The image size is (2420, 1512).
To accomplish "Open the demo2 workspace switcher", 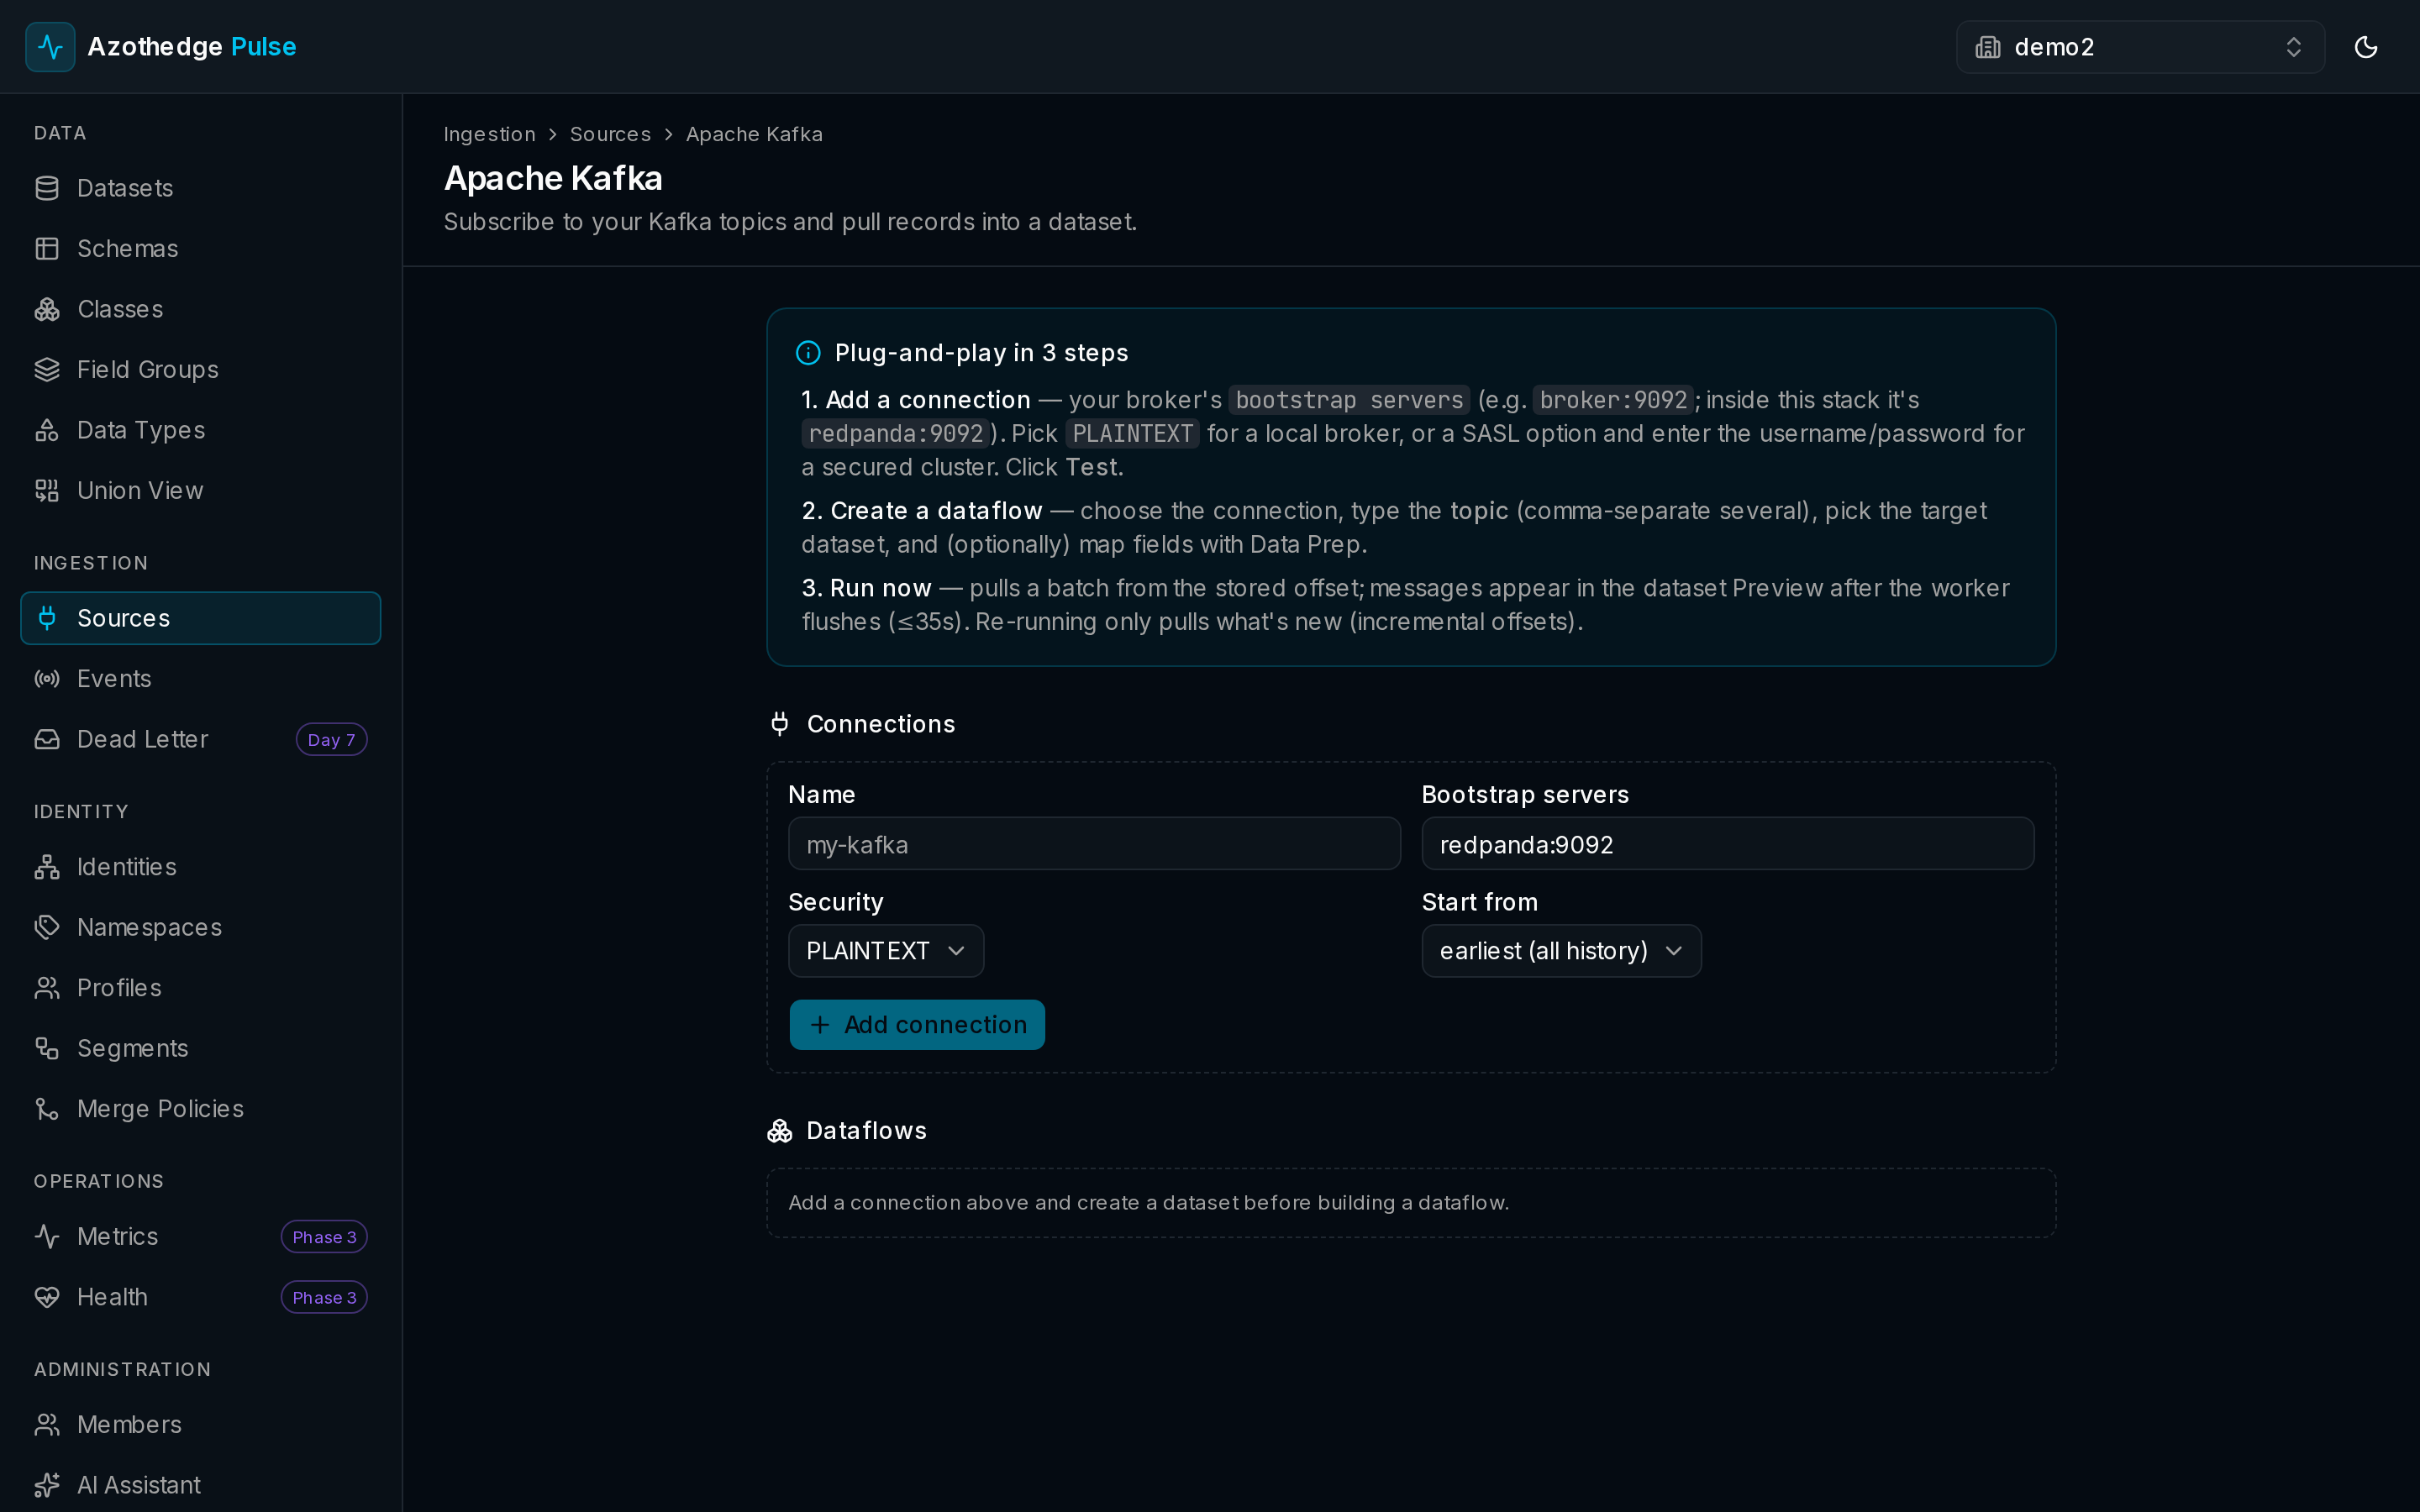I will click(2140, 47).
